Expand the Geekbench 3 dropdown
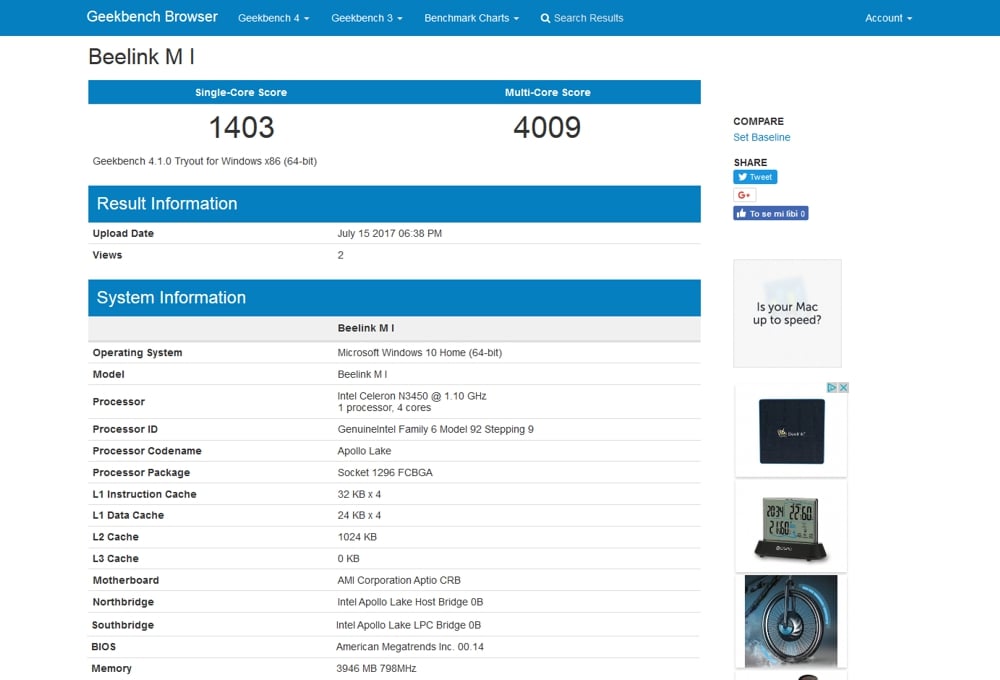 (366, 18)
